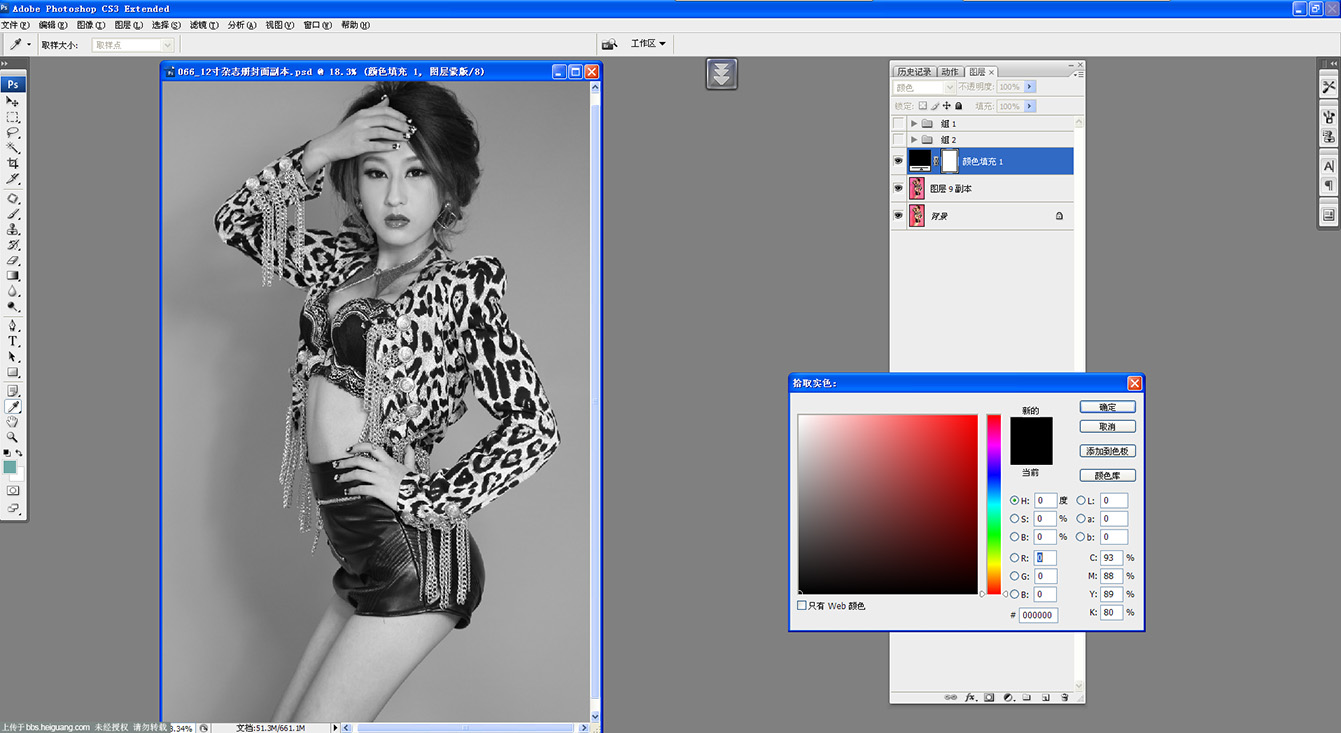Select the Move tool
This screenshot has width=1341, height=733.
[x=13, y=101]
